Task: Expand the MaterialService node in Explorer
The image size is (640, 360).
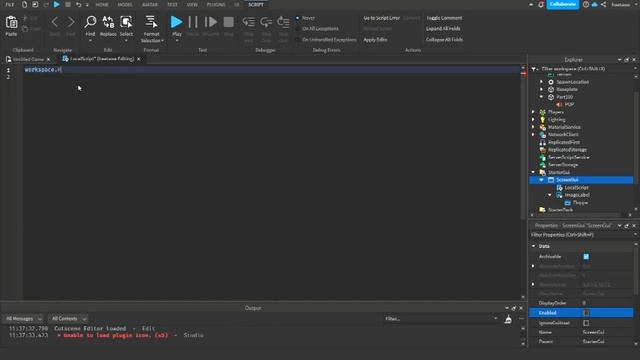Action: coord(533,127)
